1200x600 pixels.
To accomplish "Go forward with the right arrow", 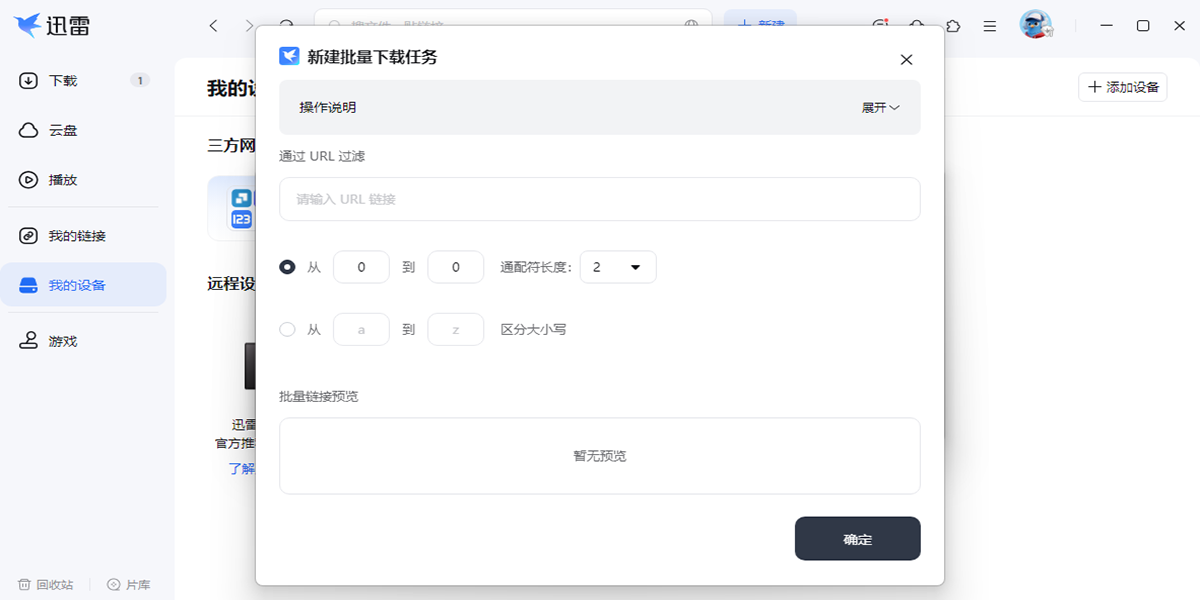I will (x=249, y=26).
